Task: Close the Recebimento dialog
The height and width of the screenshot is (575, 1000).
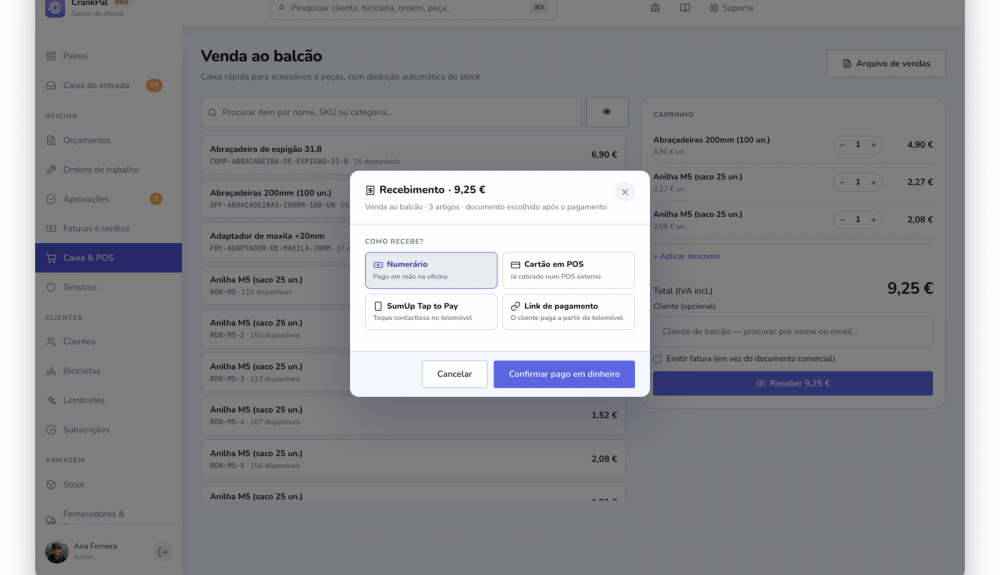Action: tap(624, 192)
